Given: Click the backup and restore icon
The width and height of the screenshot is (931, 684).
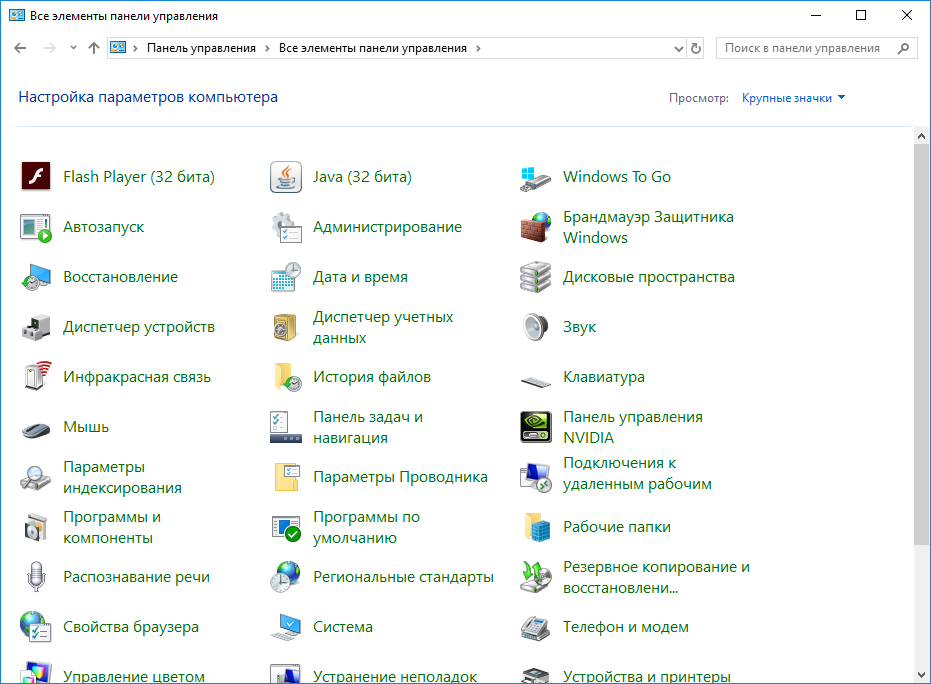Looking at the screenshot, I should coord(536,577).
